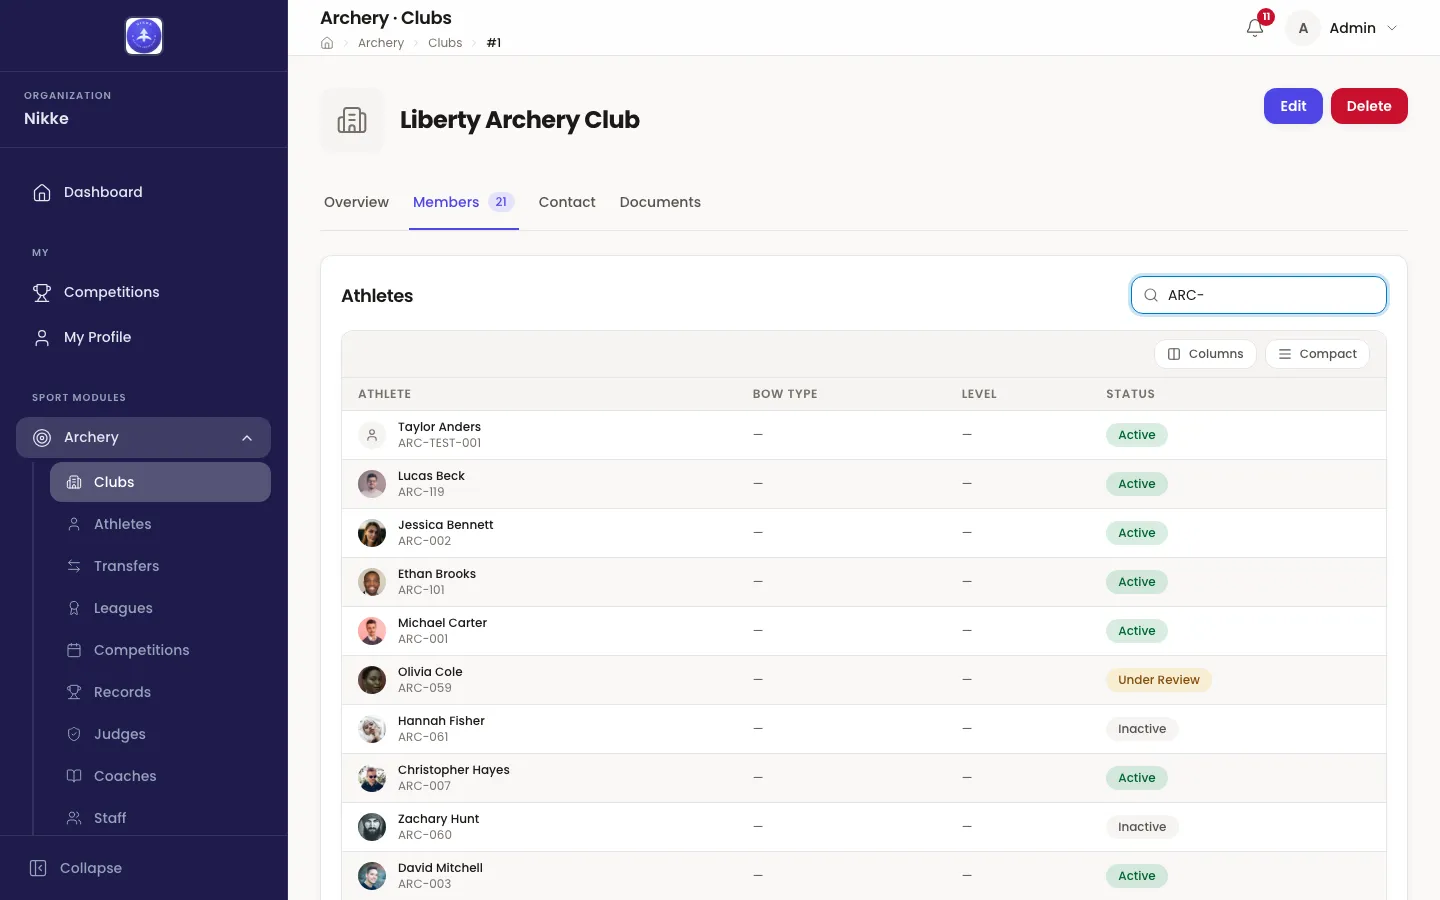
Task: Click the breadcrumb item #1
Action: (494, 43)
